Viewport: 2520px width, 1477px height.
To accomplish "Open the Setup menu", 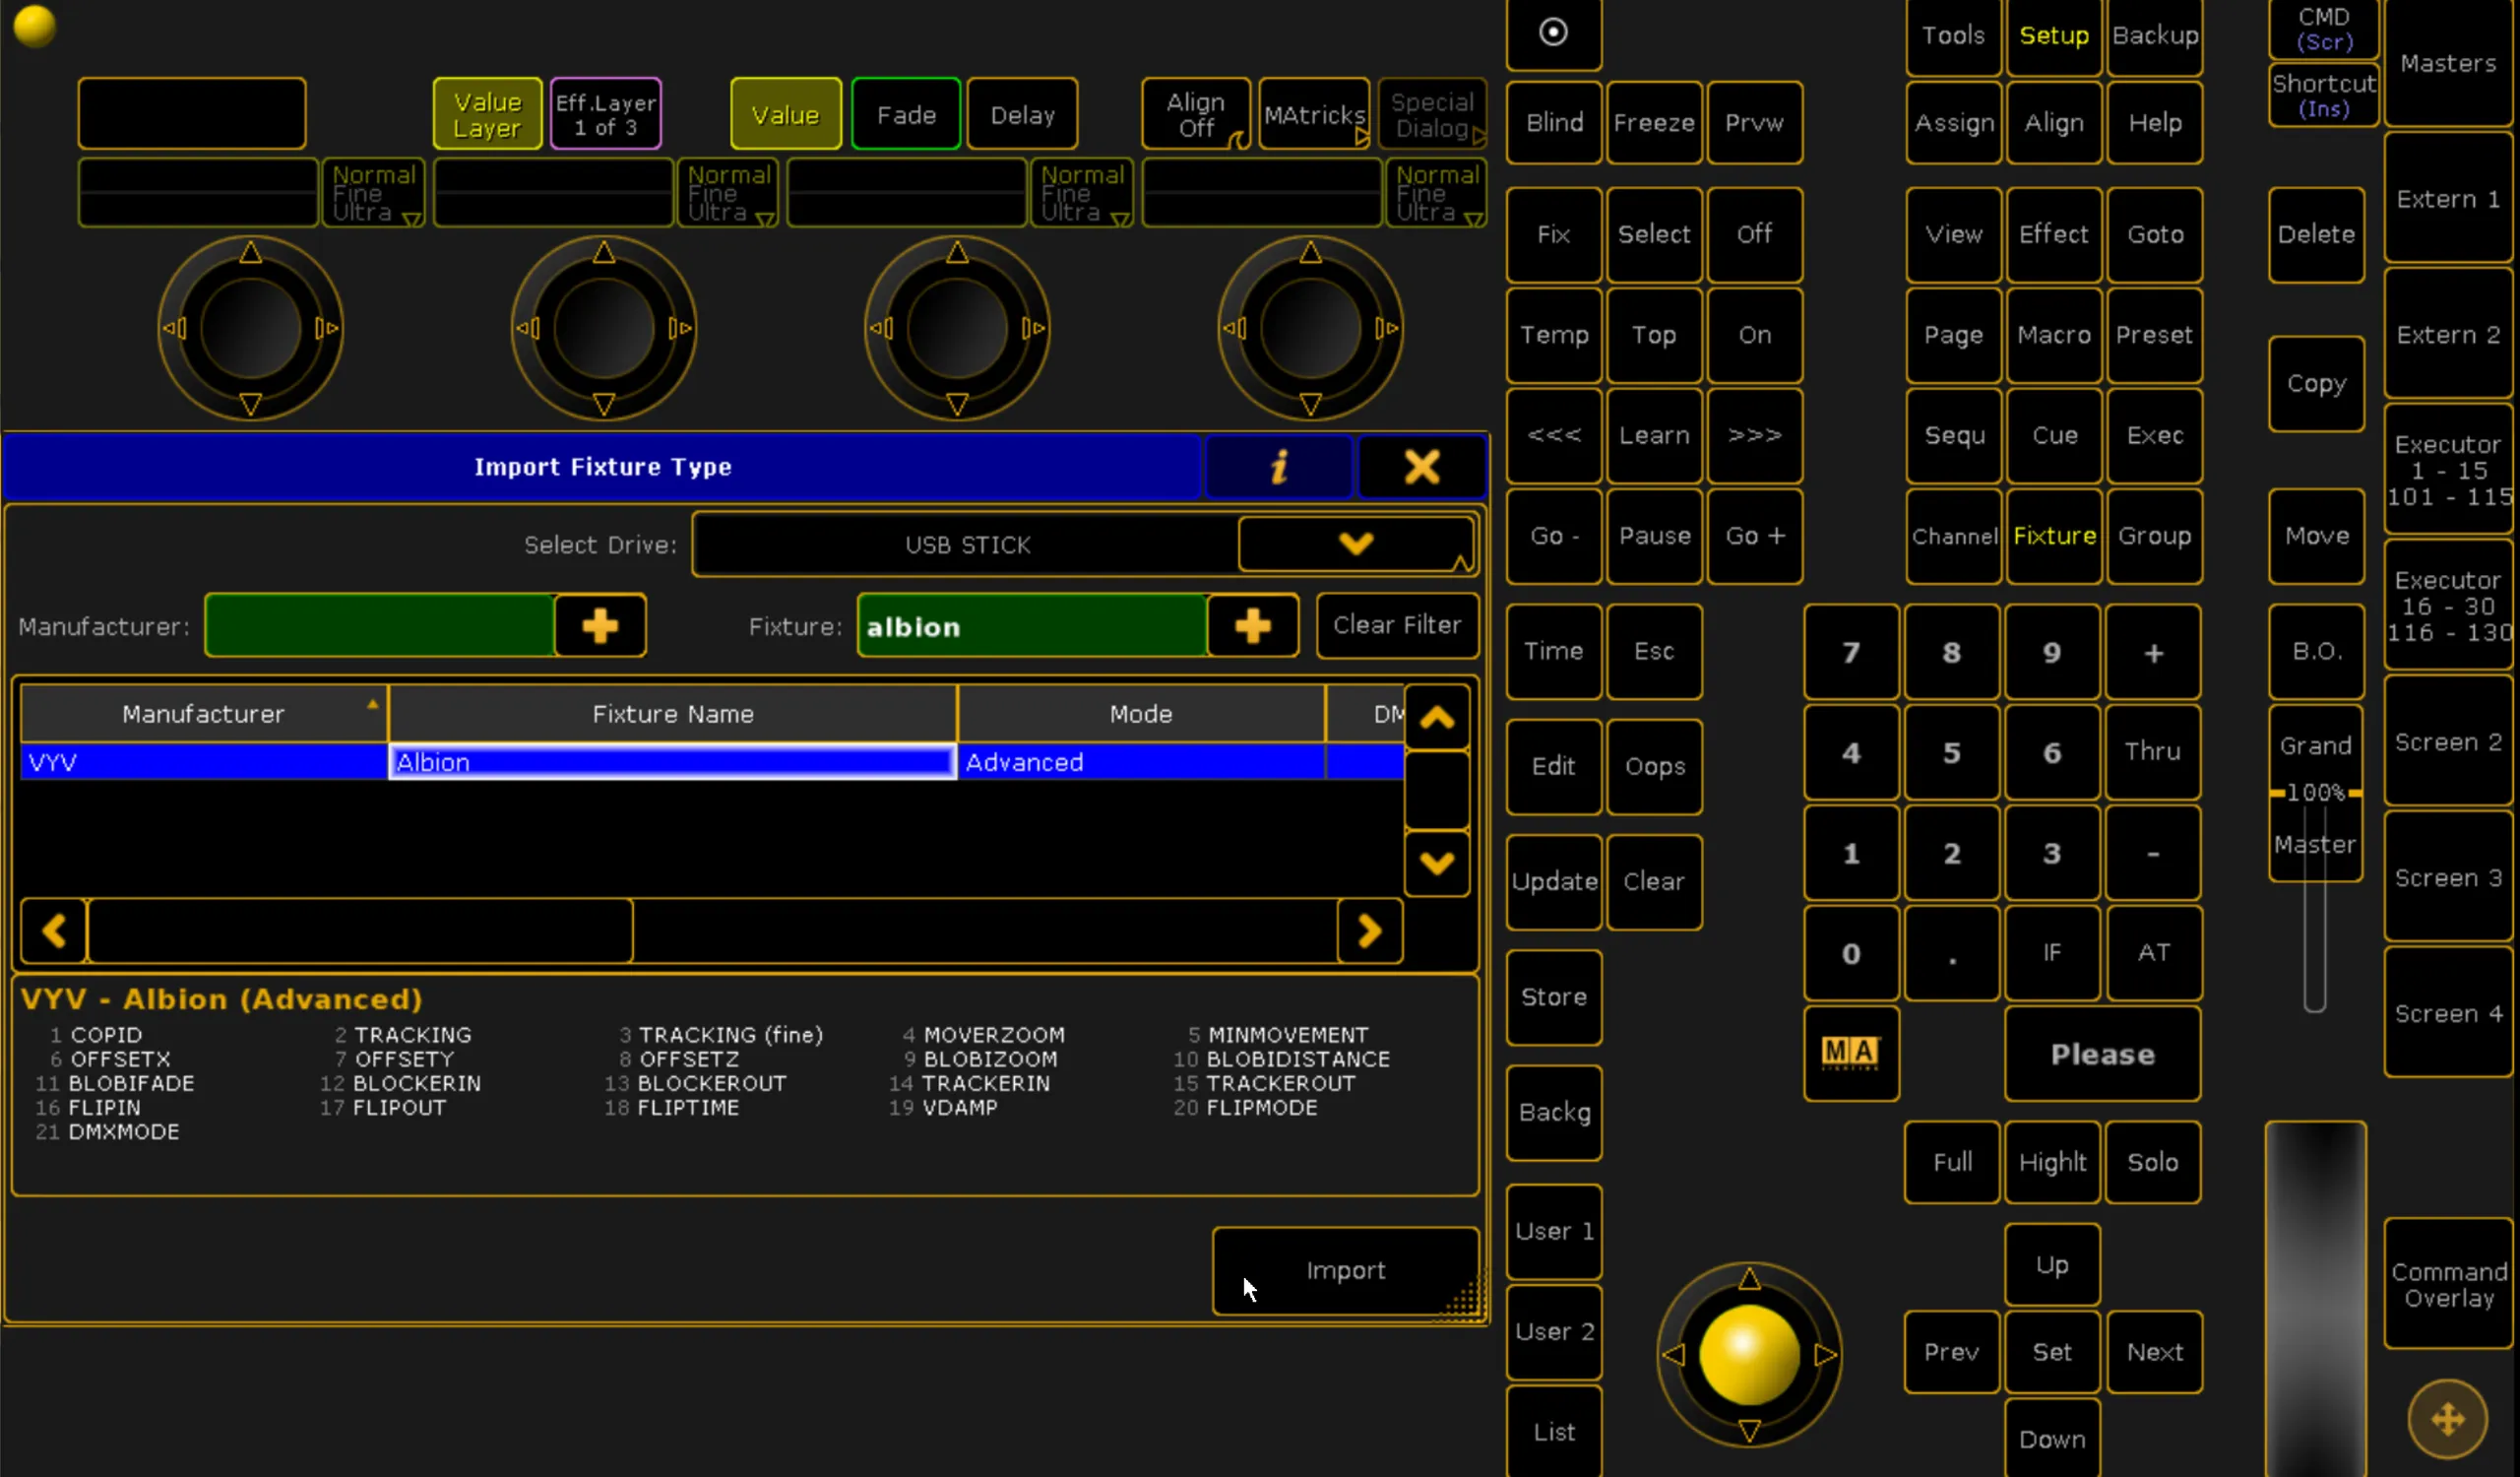I will click(x=2053, y=35).
